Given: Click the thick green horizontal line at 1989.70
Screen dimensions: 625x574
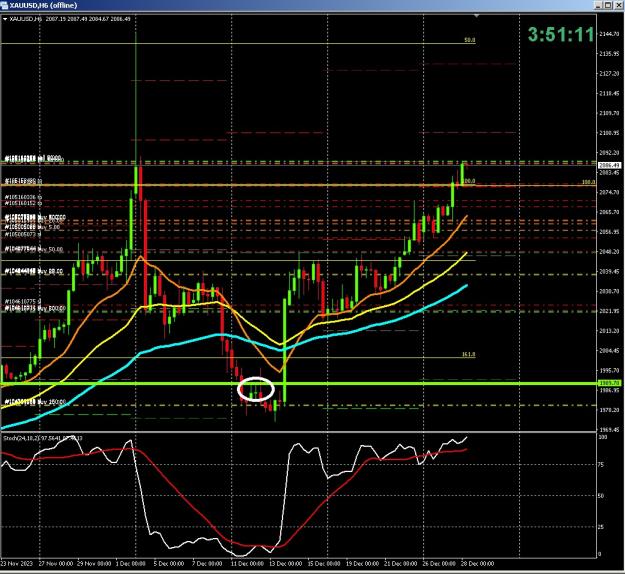Looking at the screenshot, I should pyautogui.click(x=299, y=383).
